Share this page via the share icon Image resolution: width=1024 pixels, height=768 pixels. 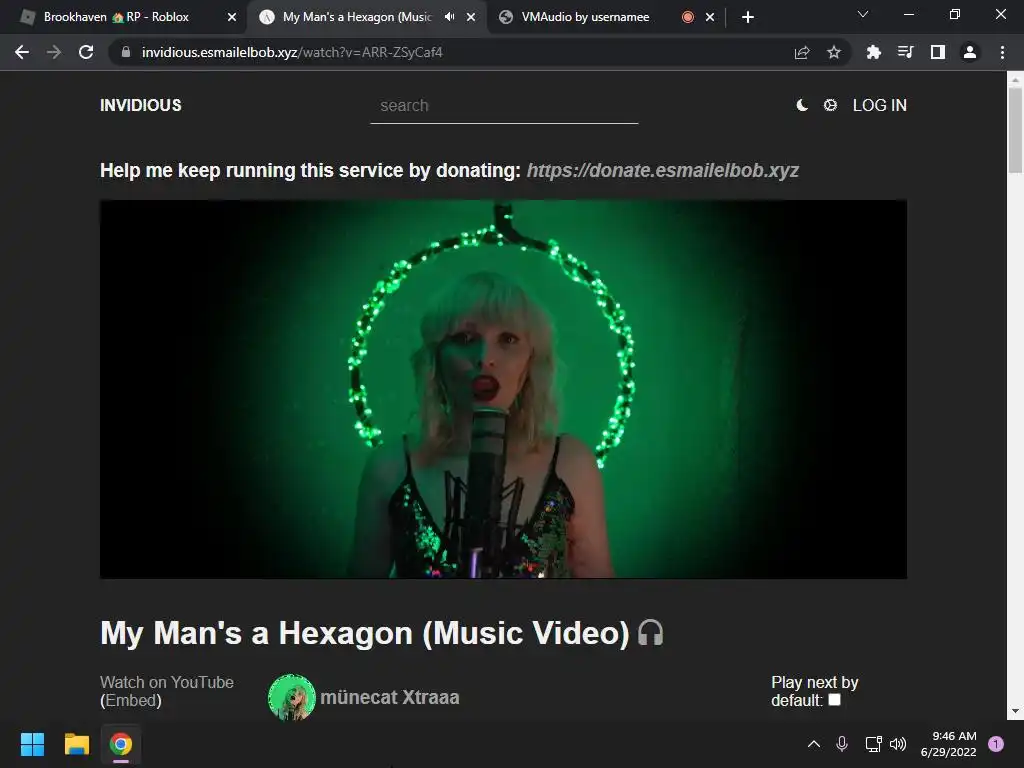(x=802, y=52)
